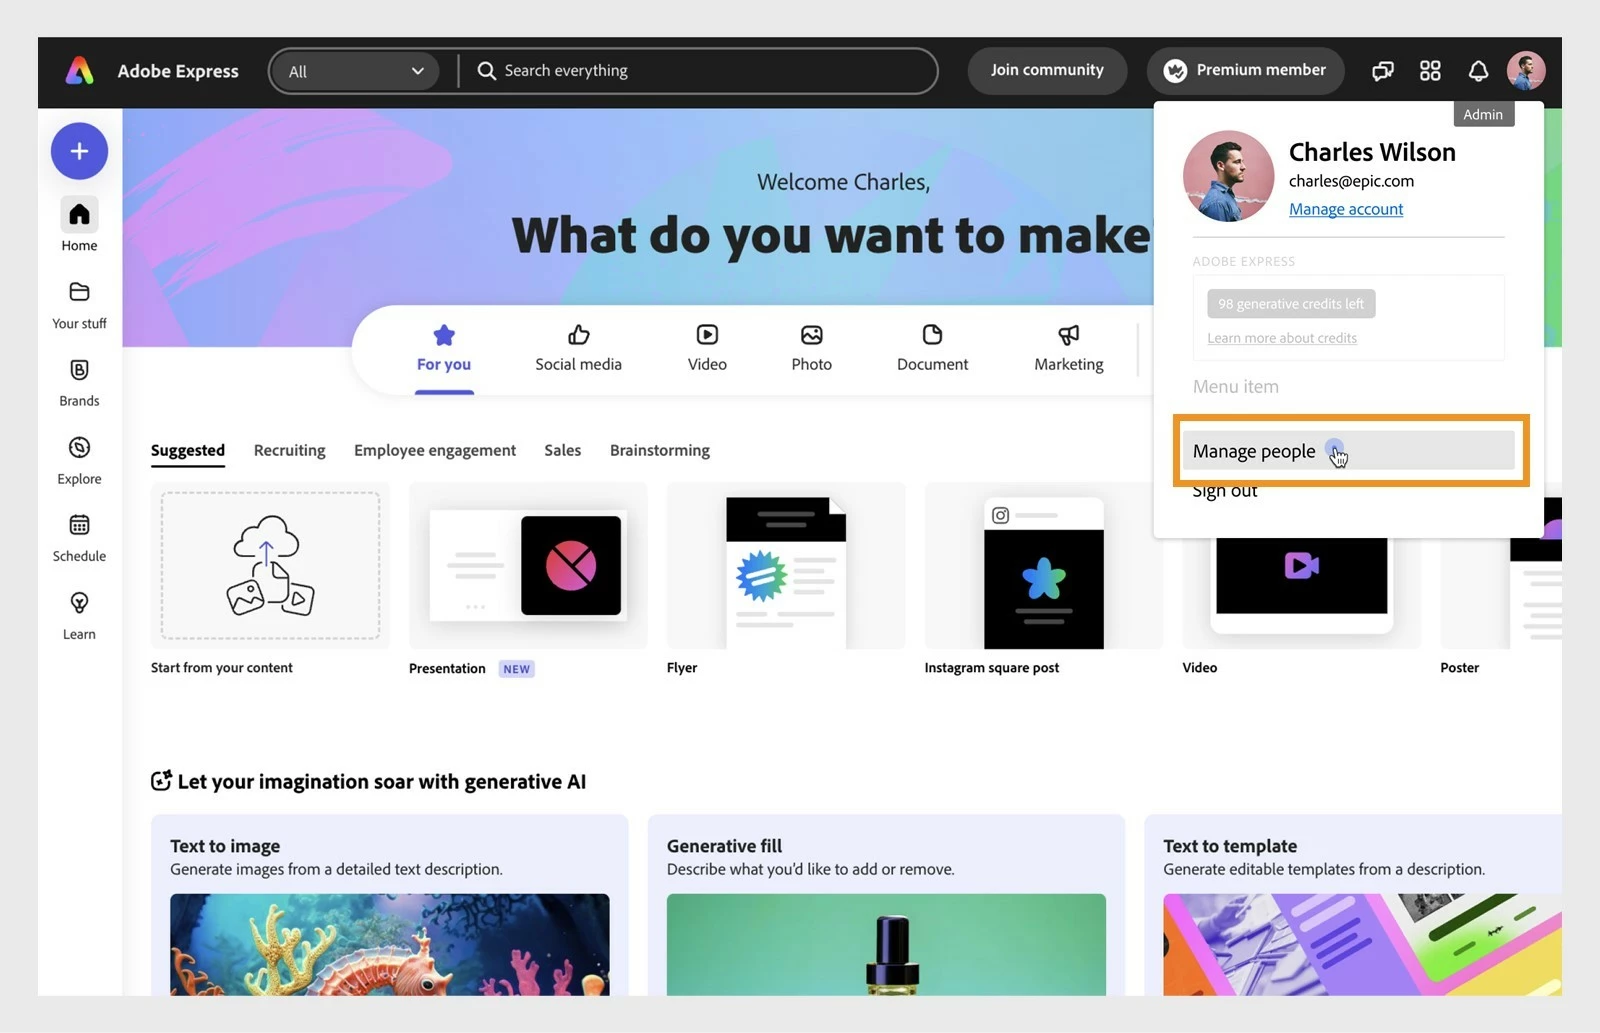
Task: Switch to Employee engagement filter
Action: click(x=435, y=450)
